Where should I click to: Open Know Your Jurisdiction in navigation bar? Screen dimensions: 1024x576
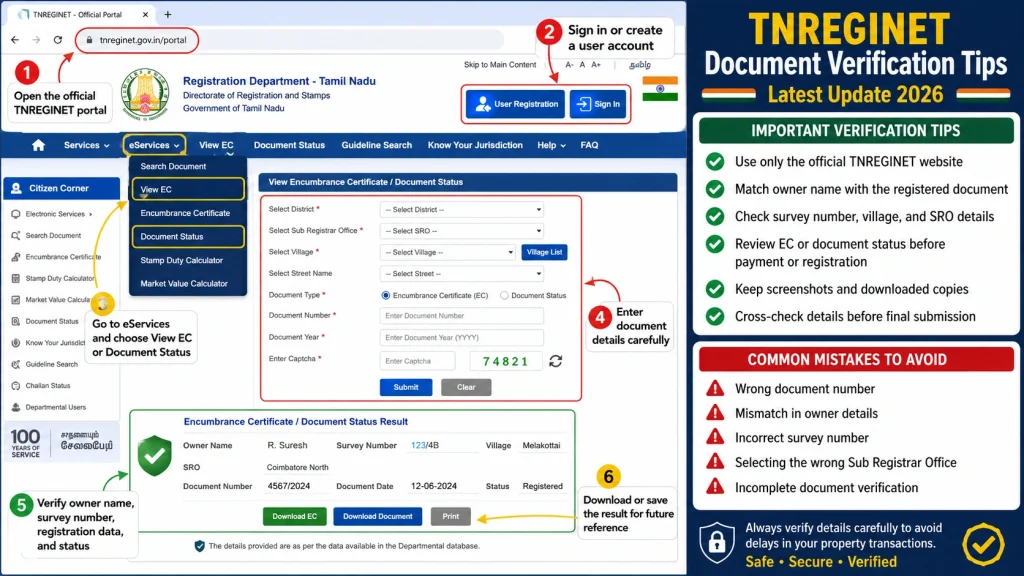tap(475, 145)
